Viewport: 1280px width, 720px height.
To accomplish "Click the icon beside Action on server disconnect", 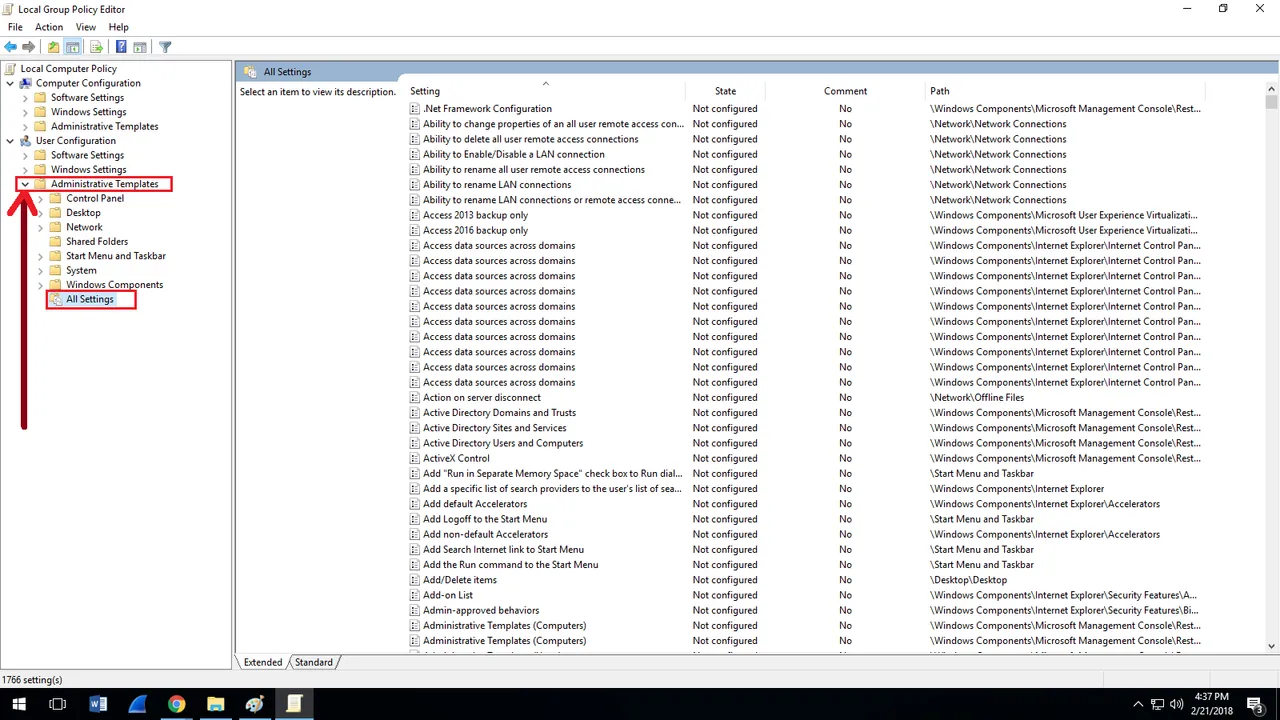I will [x=415, y=398].
